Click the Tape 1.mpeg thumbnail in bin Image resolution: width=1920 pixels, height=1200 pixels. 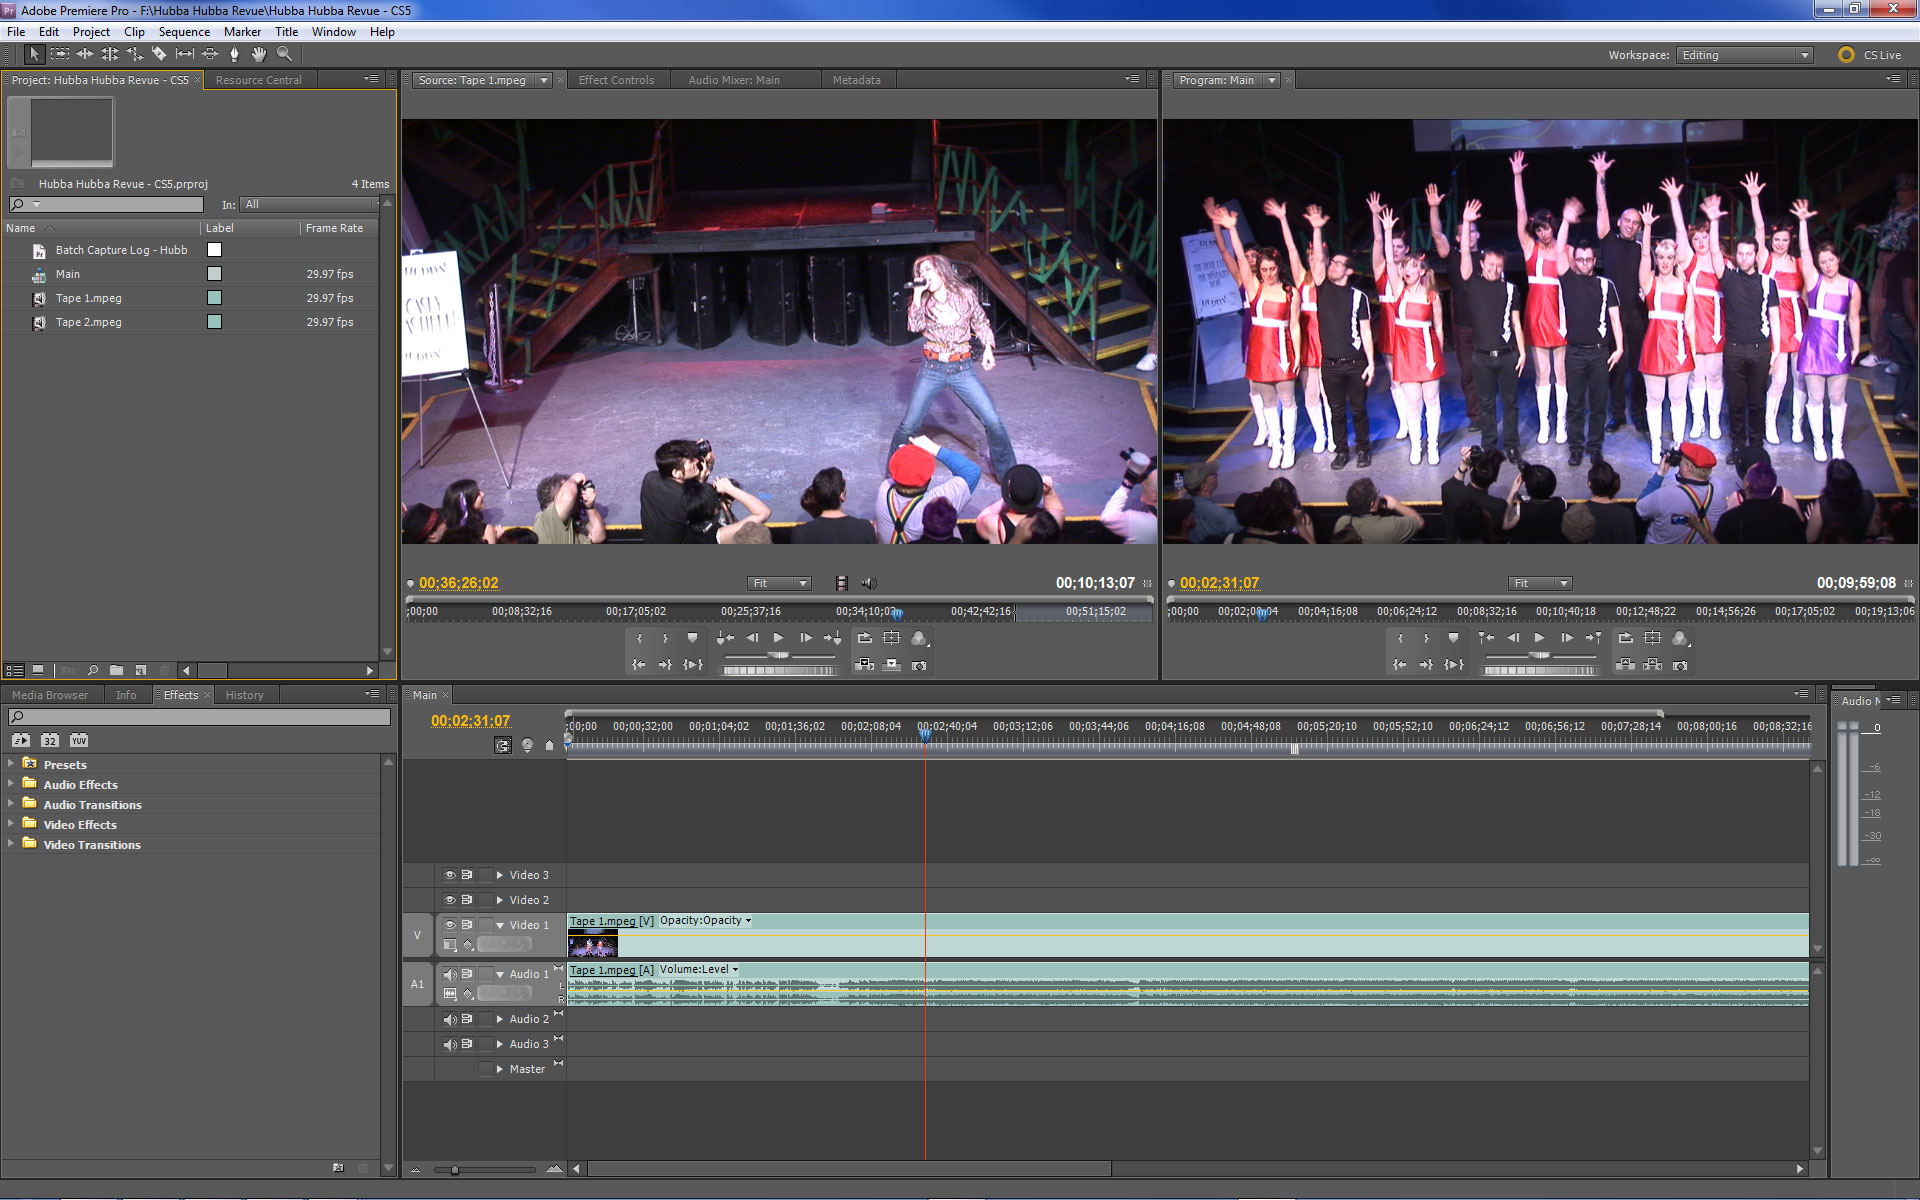(36, 299)
